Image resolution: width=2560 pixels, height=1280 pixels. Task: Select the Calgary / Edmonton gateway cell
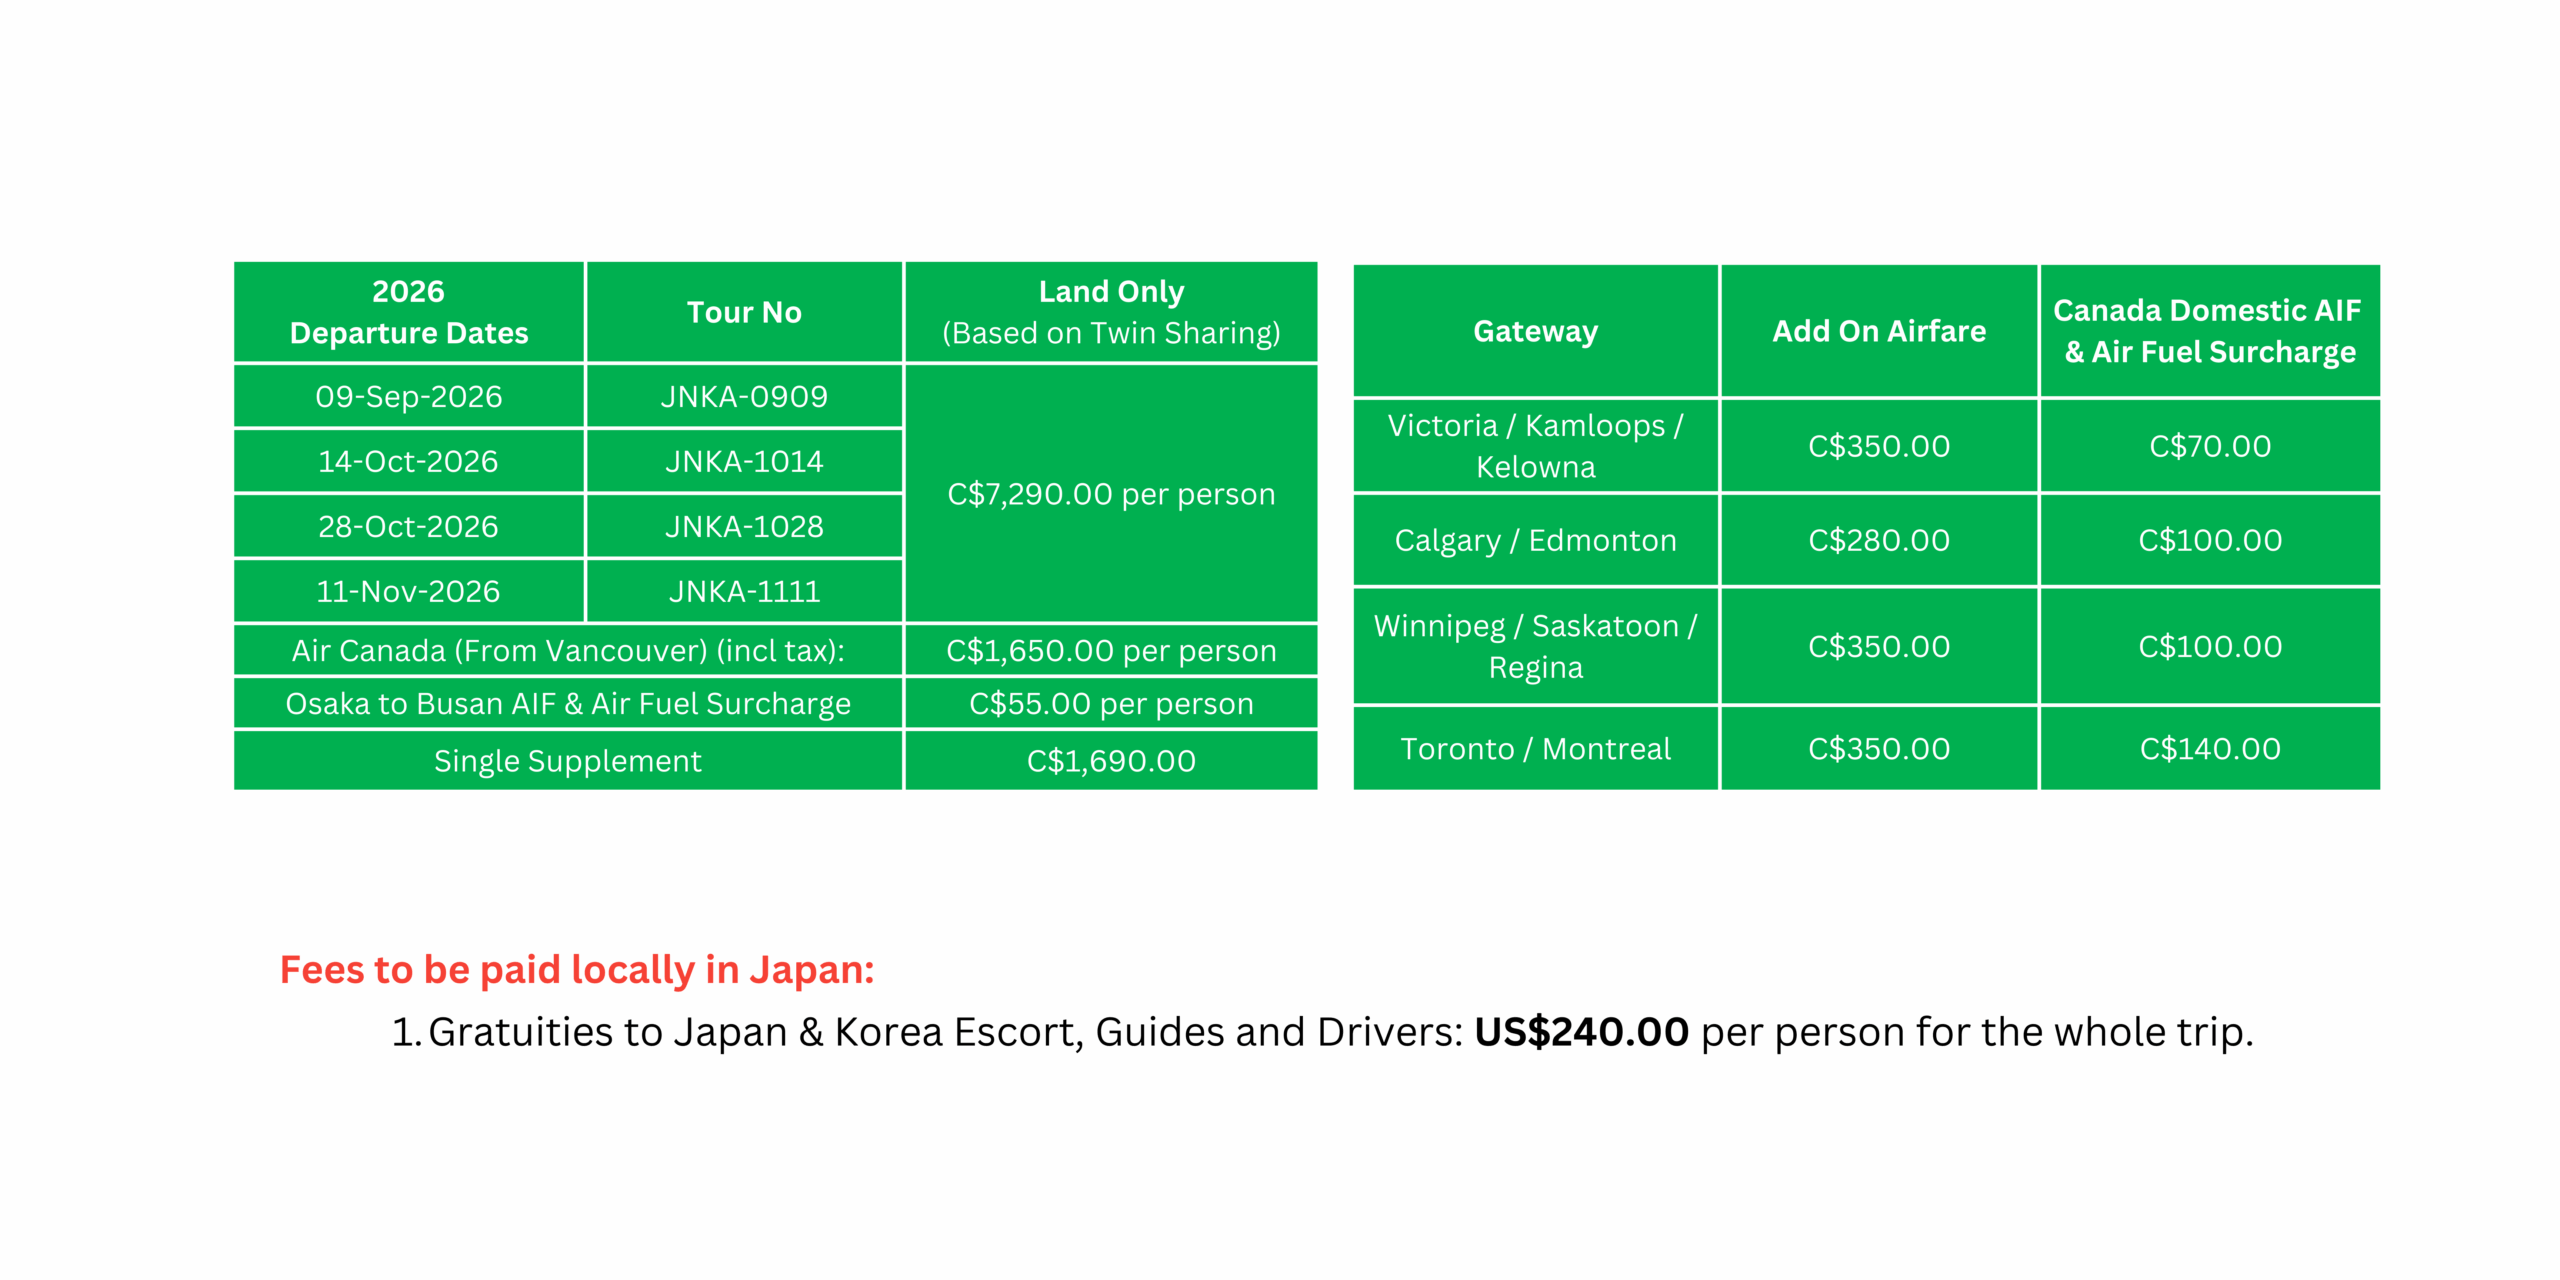pyautogui.click(x=1535, y=541)
